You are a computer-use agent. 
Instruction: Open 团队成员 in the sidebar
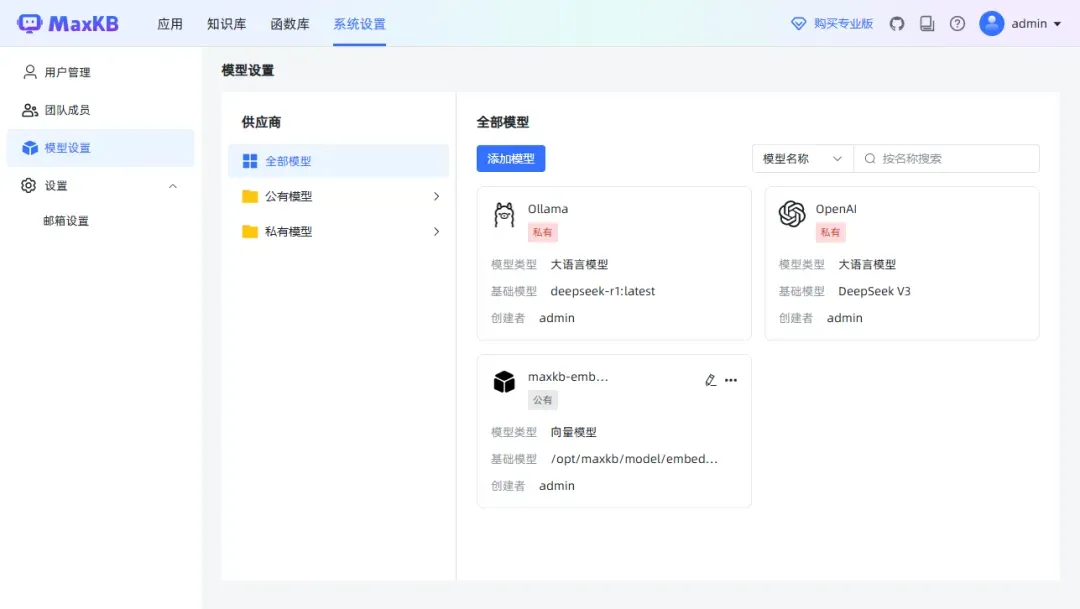tap(101, 110)
